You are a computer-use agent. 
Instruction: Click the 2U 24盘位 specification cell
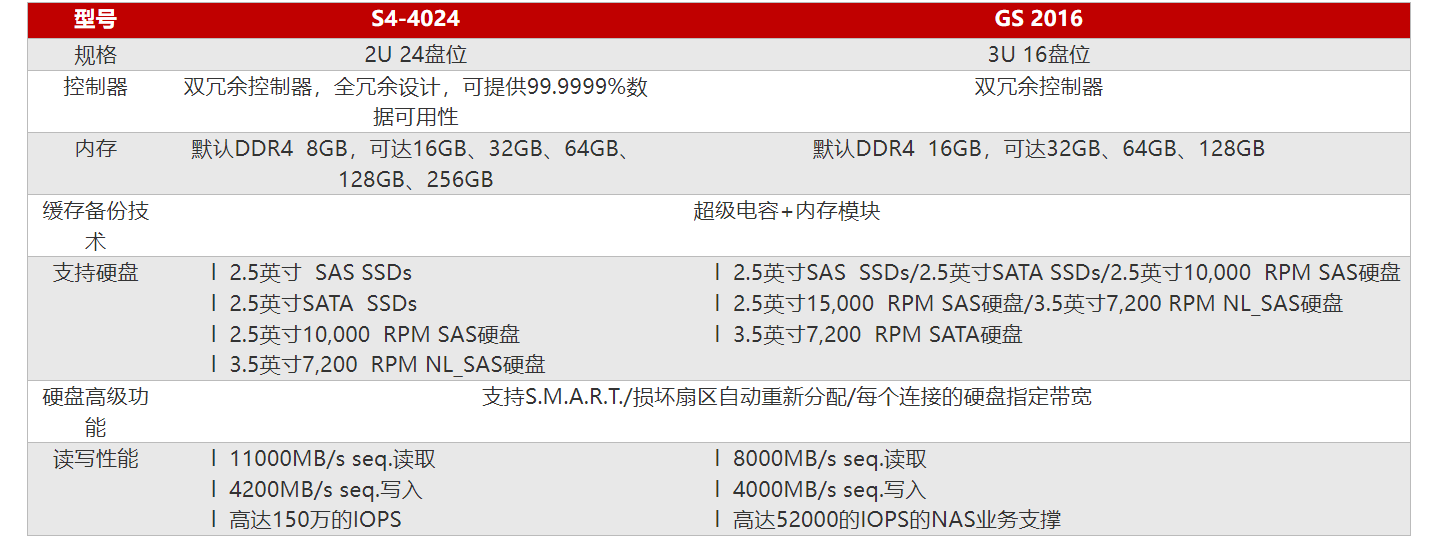point(415,55)
